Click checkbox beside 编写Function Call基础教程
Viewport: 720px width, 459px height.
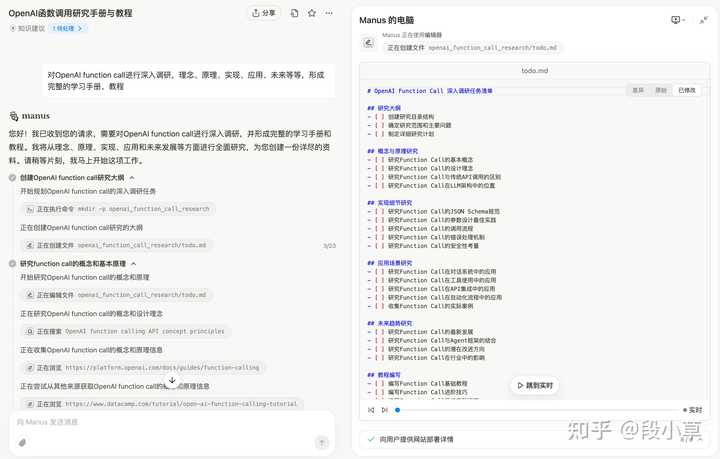point(379,384)
